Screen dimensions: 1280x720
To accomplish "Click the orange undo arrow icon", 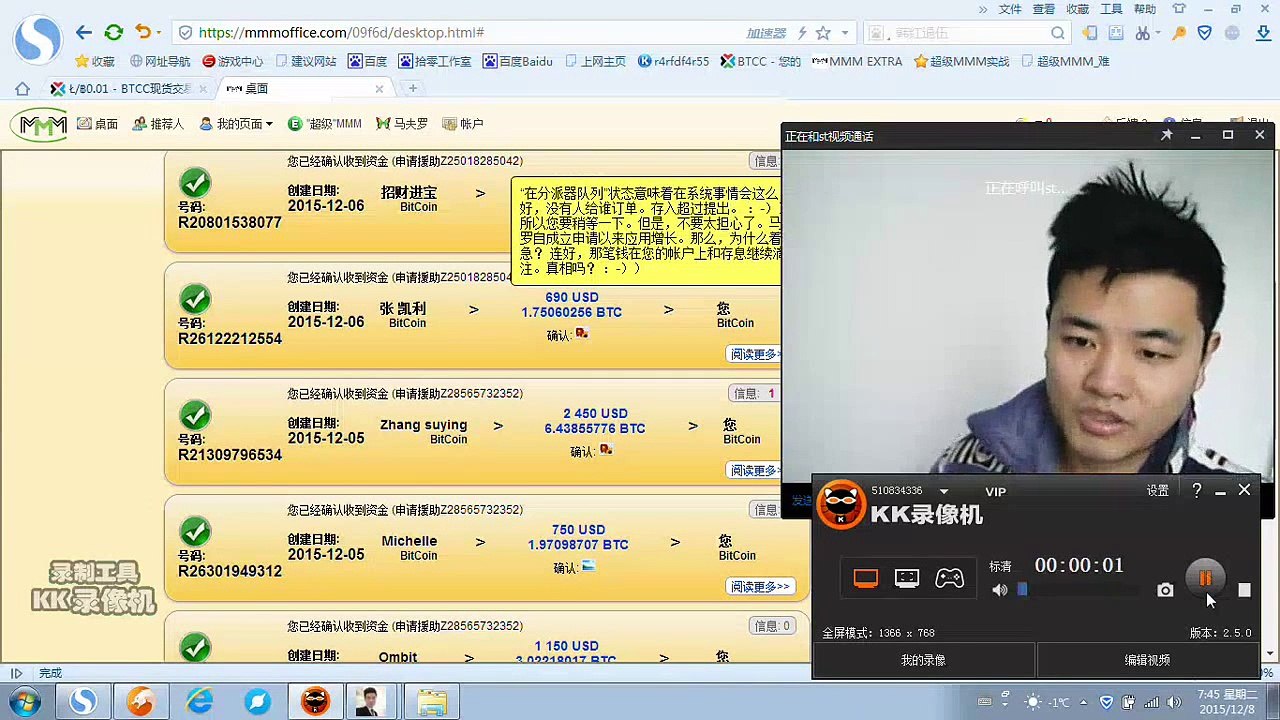I will click(x=142, y=32).
